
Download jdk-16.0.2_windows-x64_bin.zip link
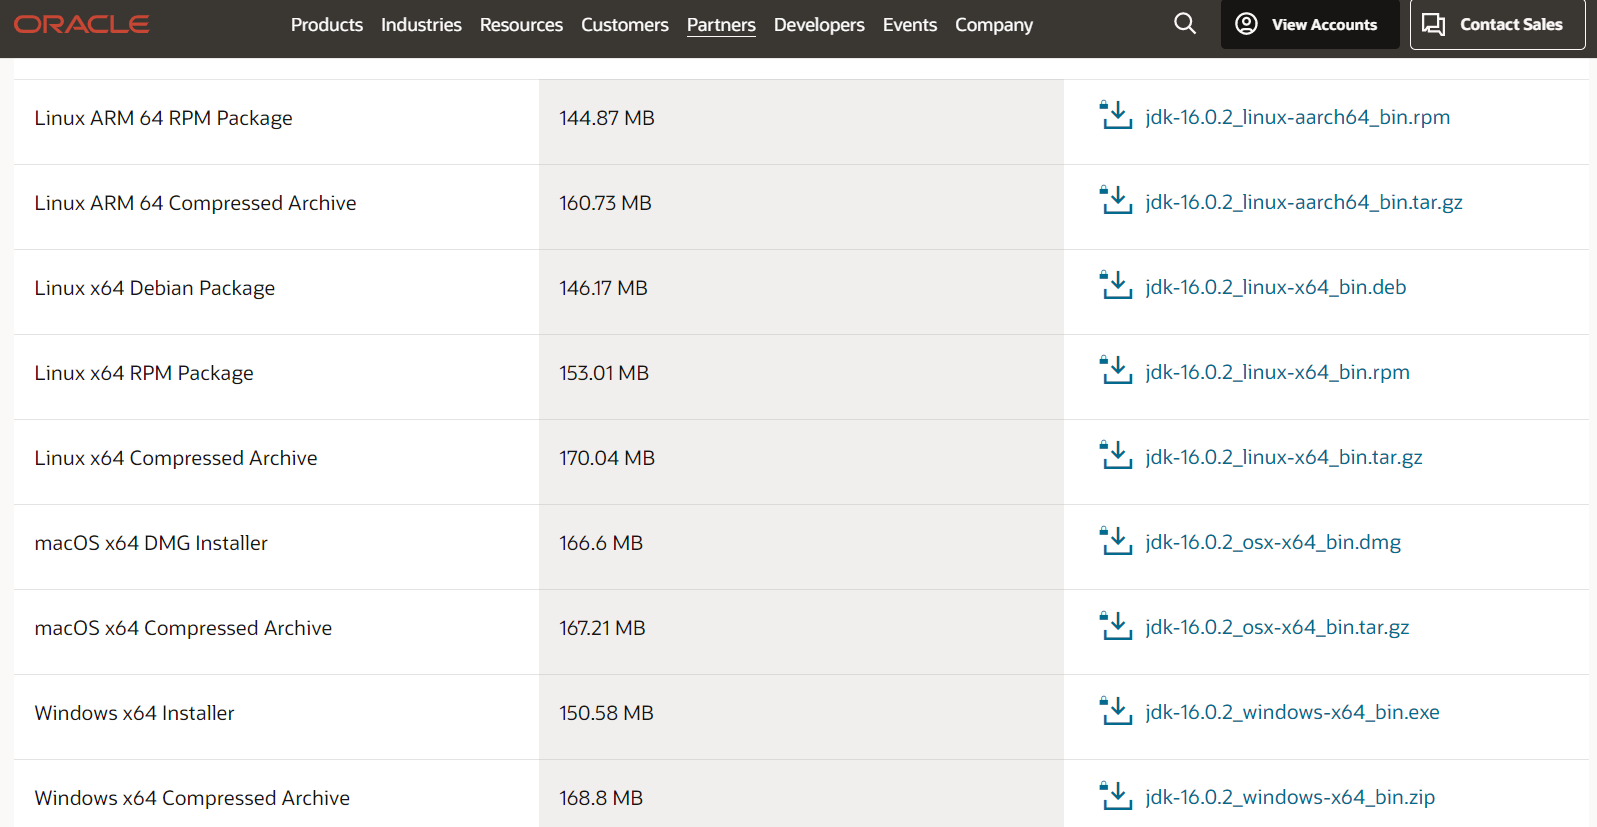point(1290,797)
